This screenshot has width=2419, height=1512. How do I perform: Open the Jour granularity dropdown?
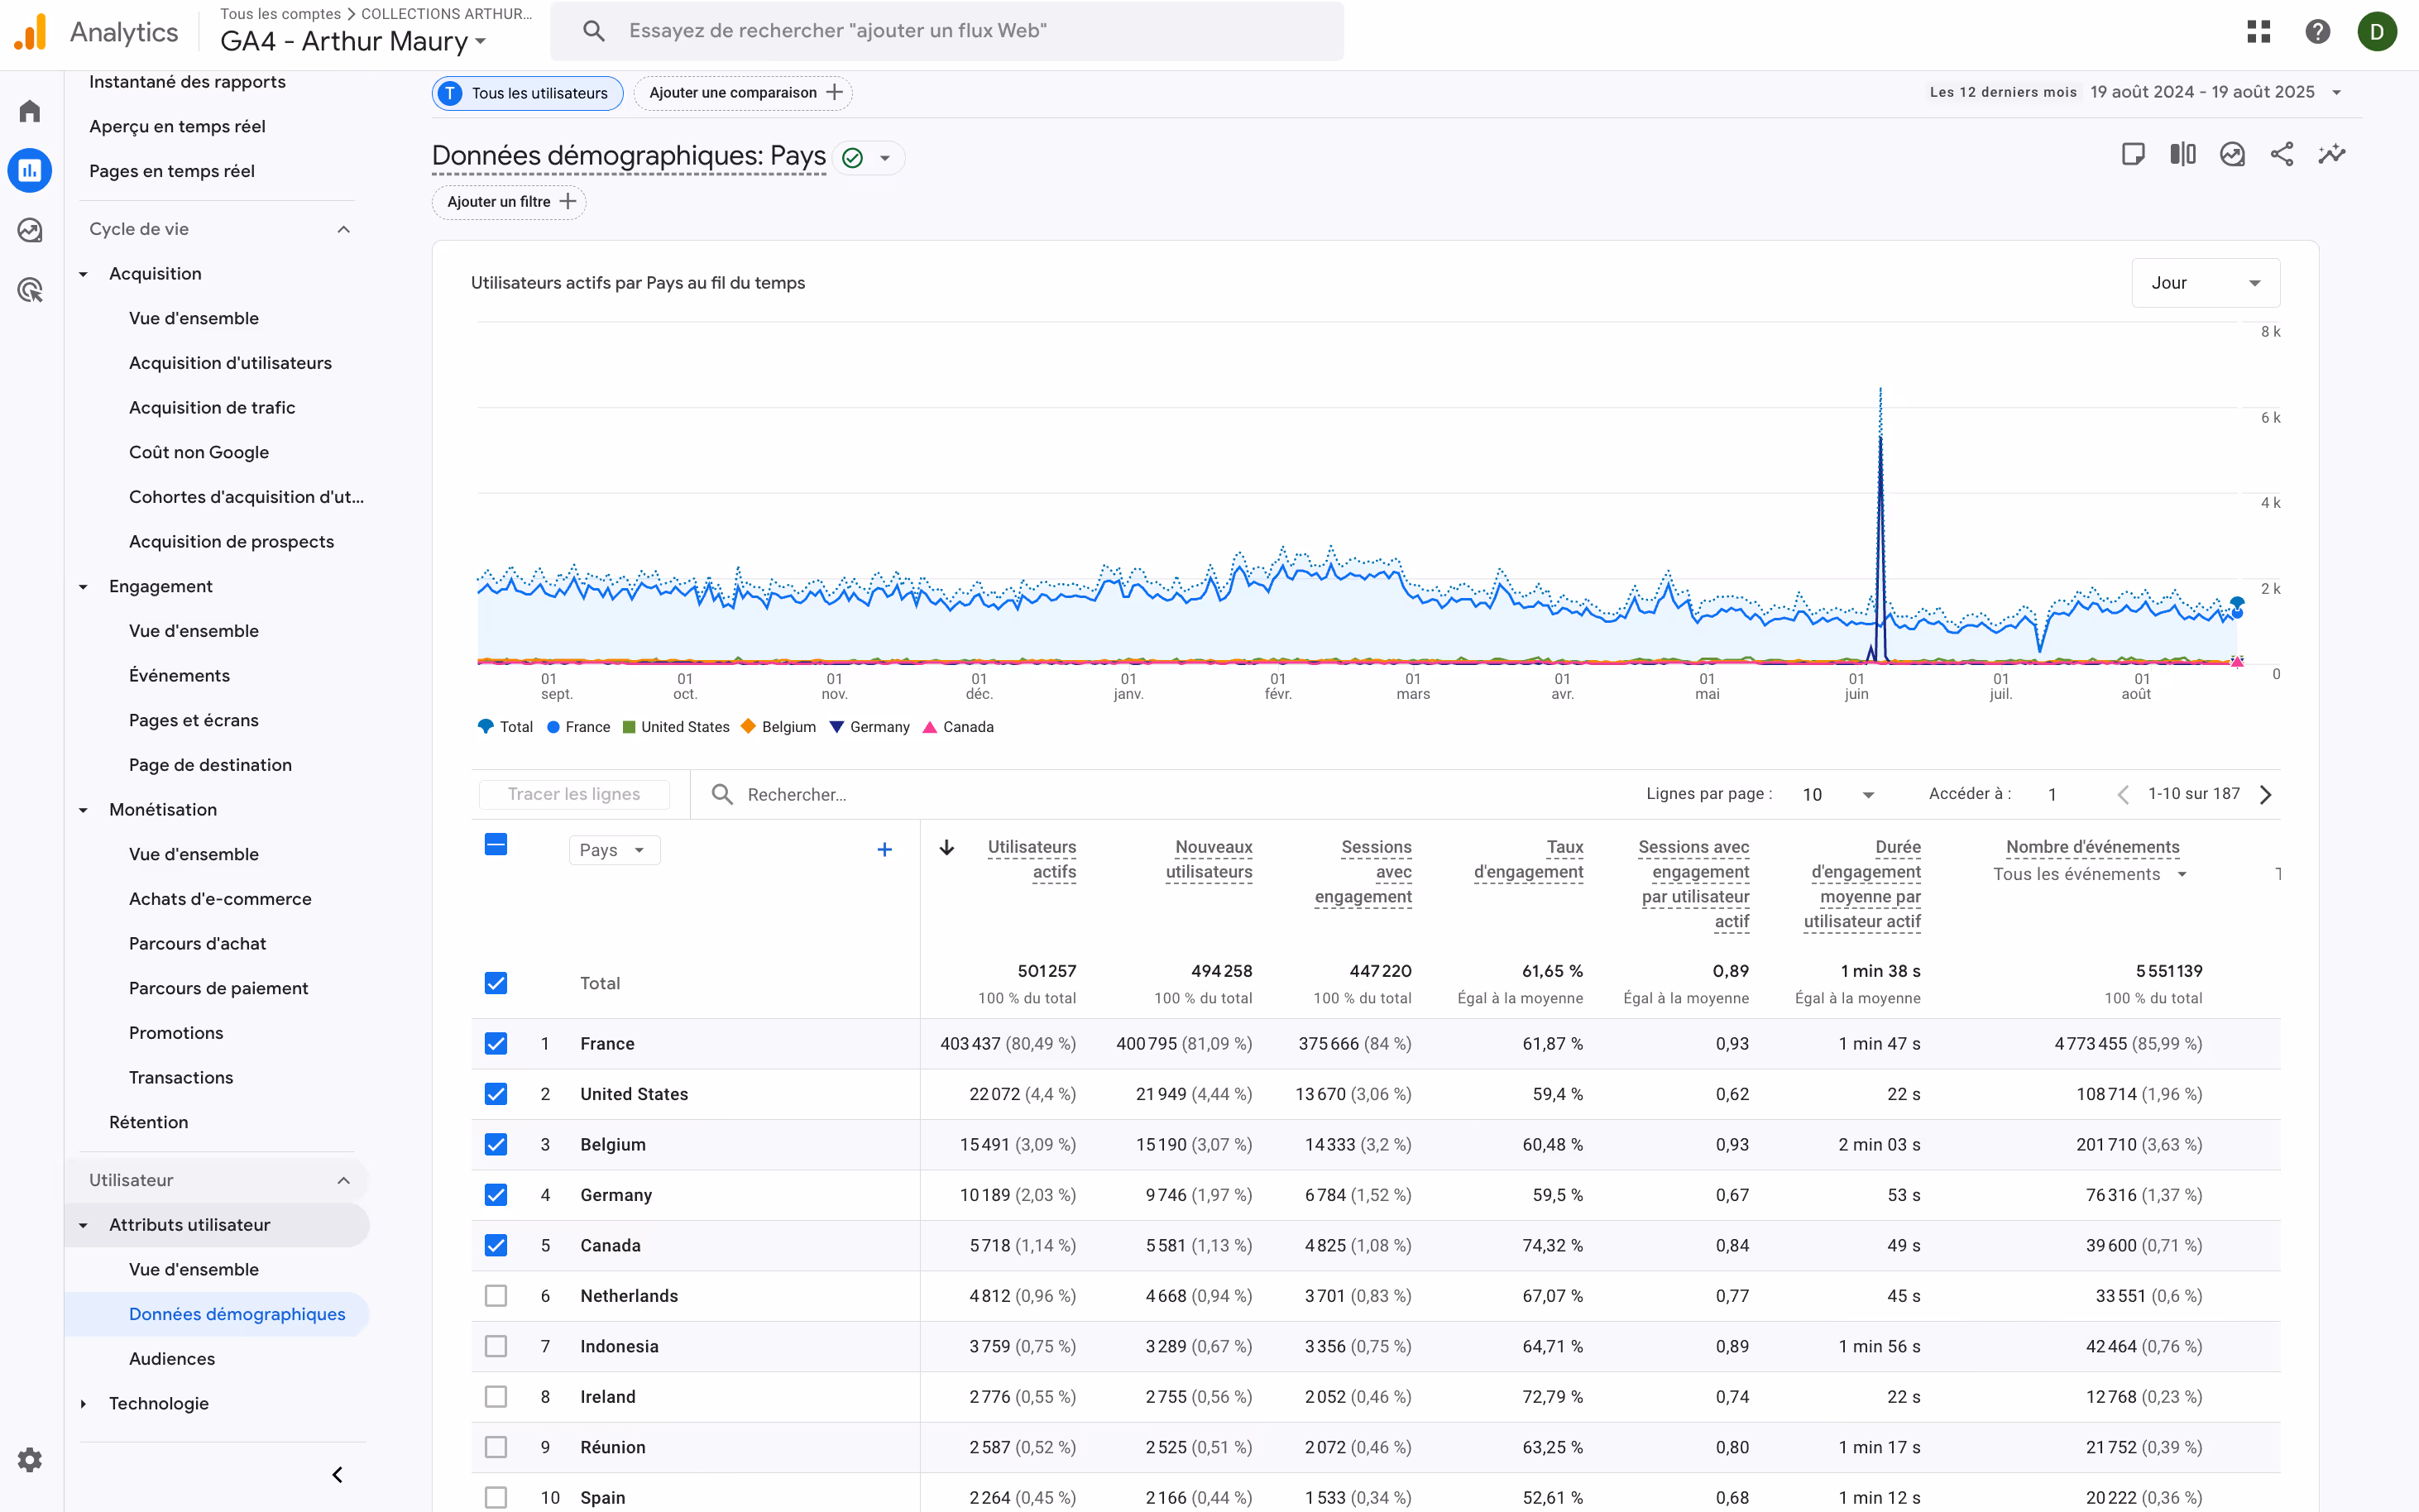2204,283
